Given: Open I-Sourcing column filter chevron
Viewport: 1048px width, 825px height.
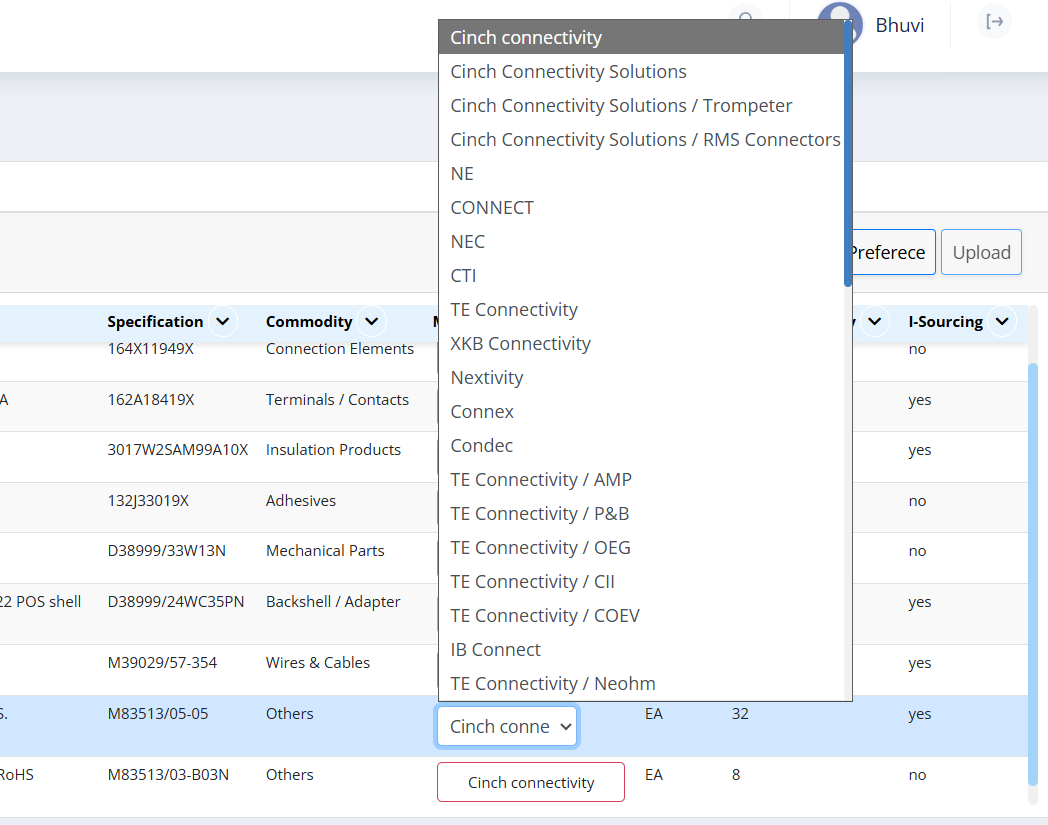Looking at the screenshot, I should (x=1002, y=321).
